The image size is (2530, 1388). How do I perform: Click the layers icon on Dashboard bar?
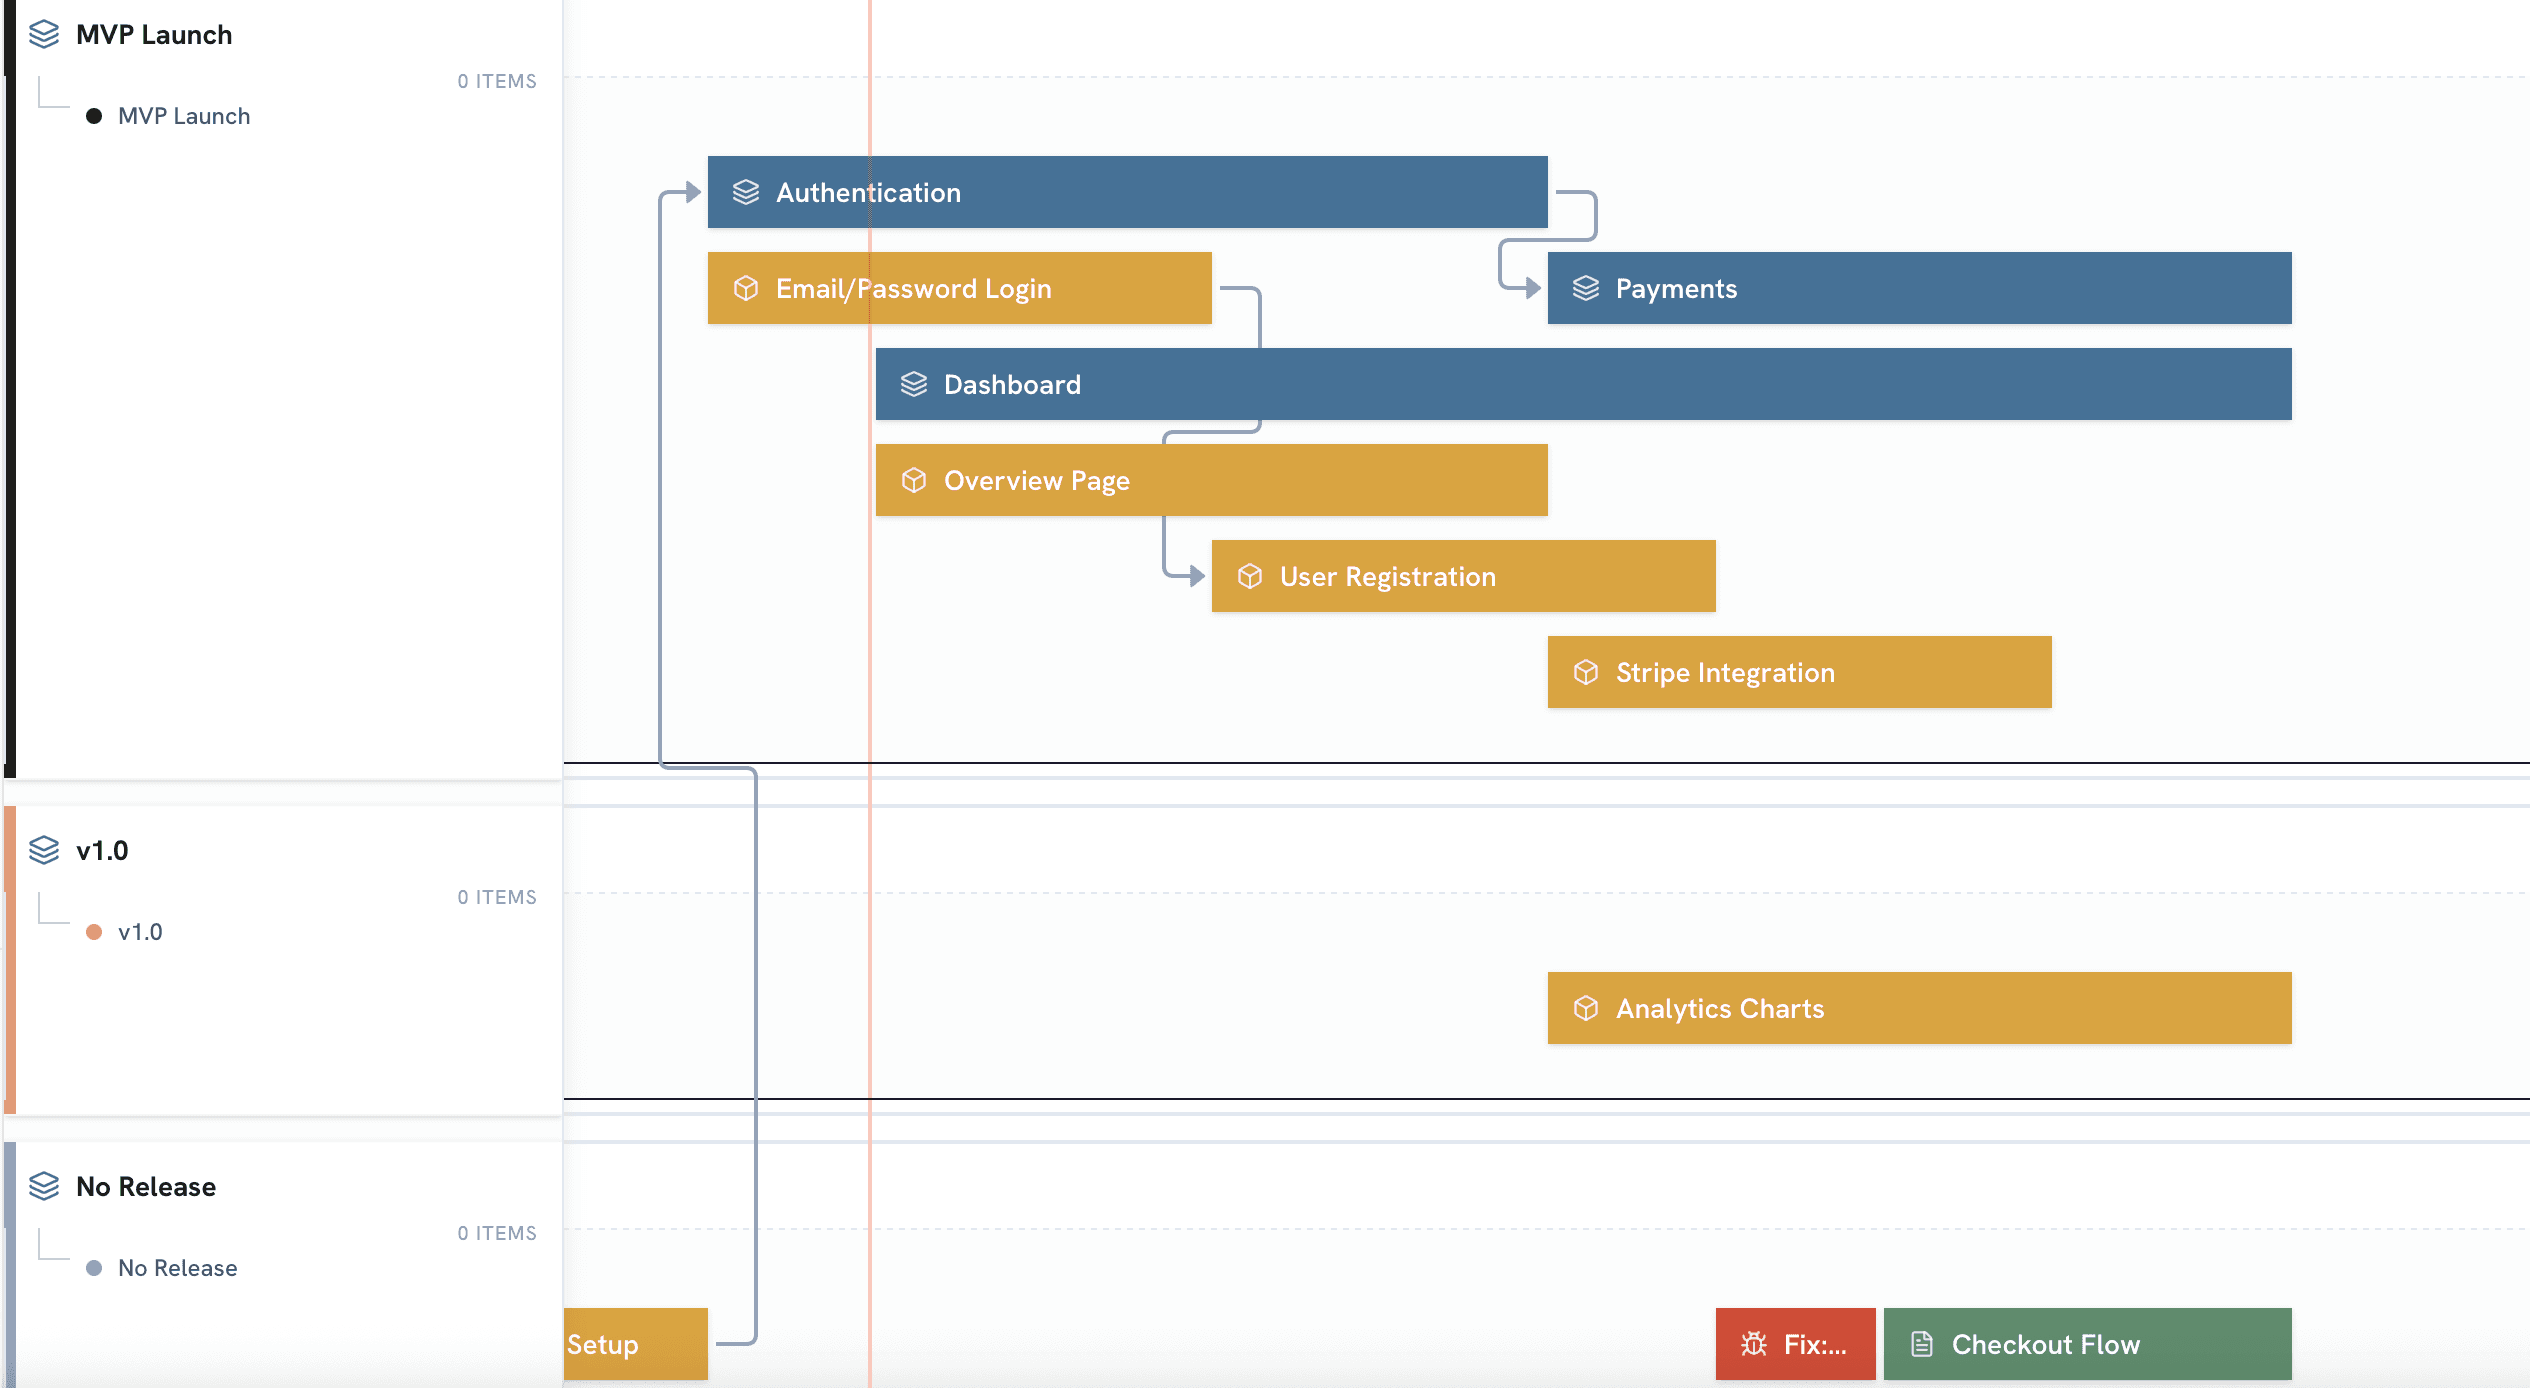pos(914,384)
